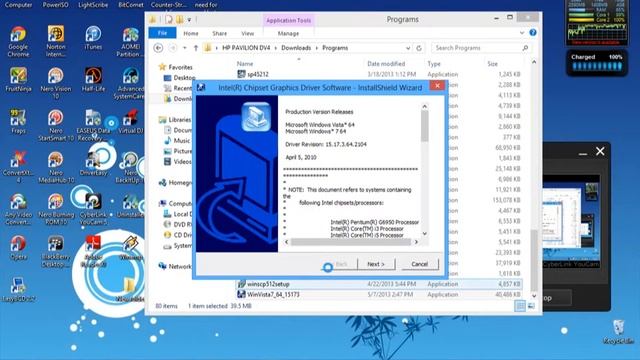Open address bar history dropdown
Screen dimensions: 640x360
point(408,48)
